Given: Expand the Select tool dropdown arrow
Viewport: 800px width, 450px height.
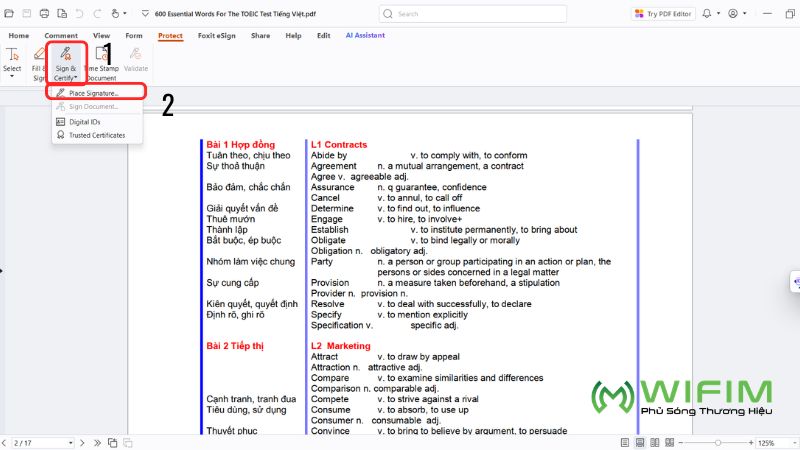Looking at the screenshot, I should click(12, 77).
